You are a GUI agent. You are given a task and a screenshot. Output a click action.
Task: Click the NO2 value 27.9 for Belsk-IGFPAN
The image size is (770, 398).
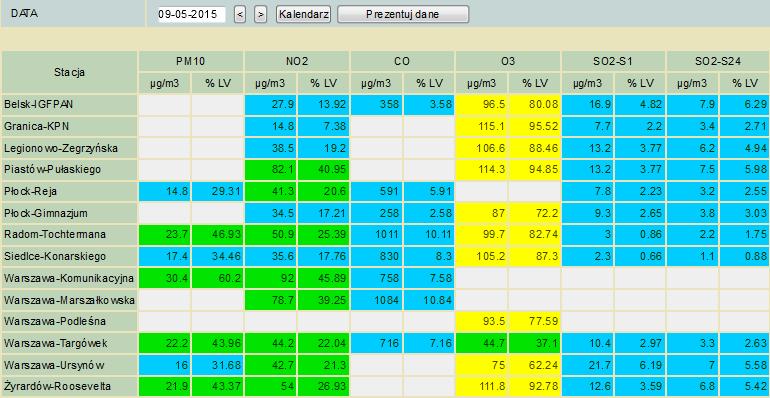tap(271, 105)
